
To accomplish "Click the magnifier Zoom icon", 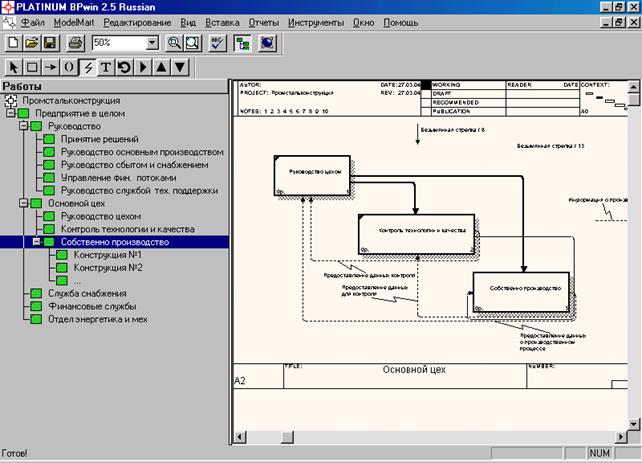I will coord(174,43).
